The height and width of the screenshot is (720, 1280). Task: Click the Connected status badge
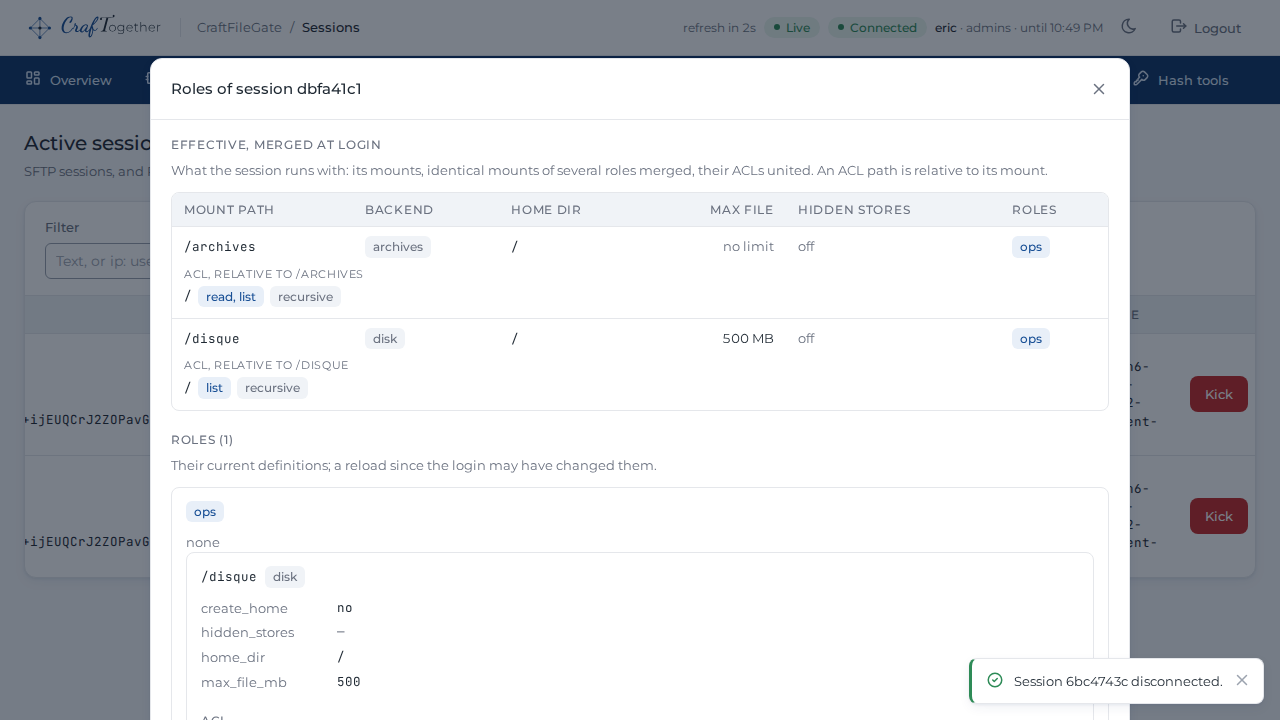coord(877,27)
